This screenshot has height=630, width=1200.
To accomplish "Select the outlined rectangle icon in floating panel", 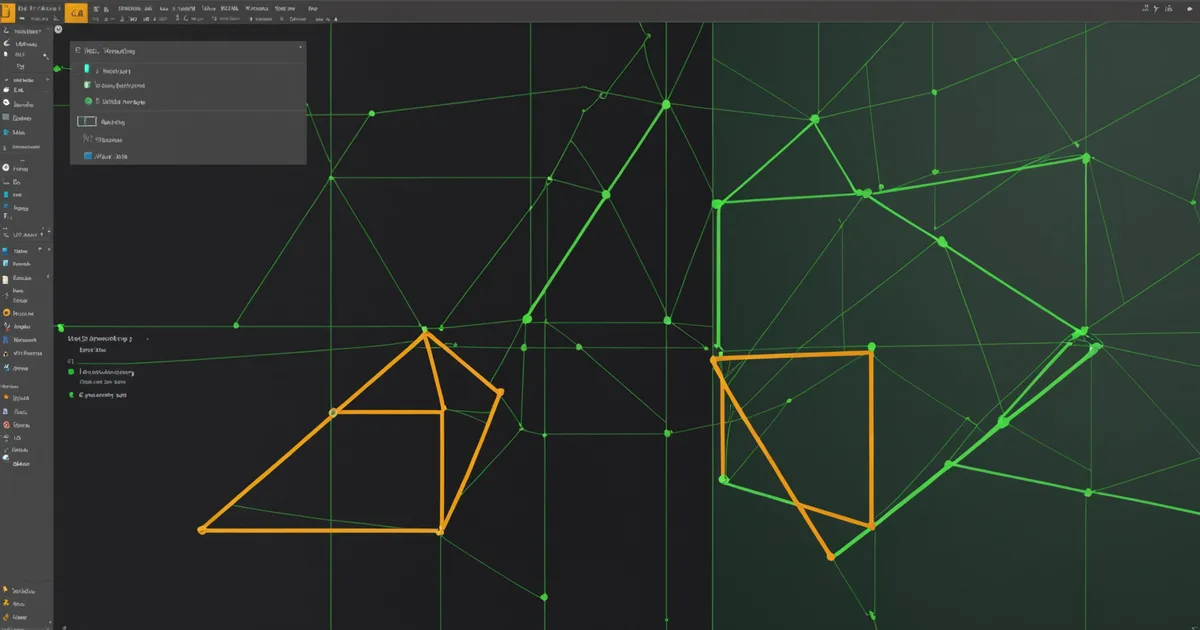I will coord(87,121).
